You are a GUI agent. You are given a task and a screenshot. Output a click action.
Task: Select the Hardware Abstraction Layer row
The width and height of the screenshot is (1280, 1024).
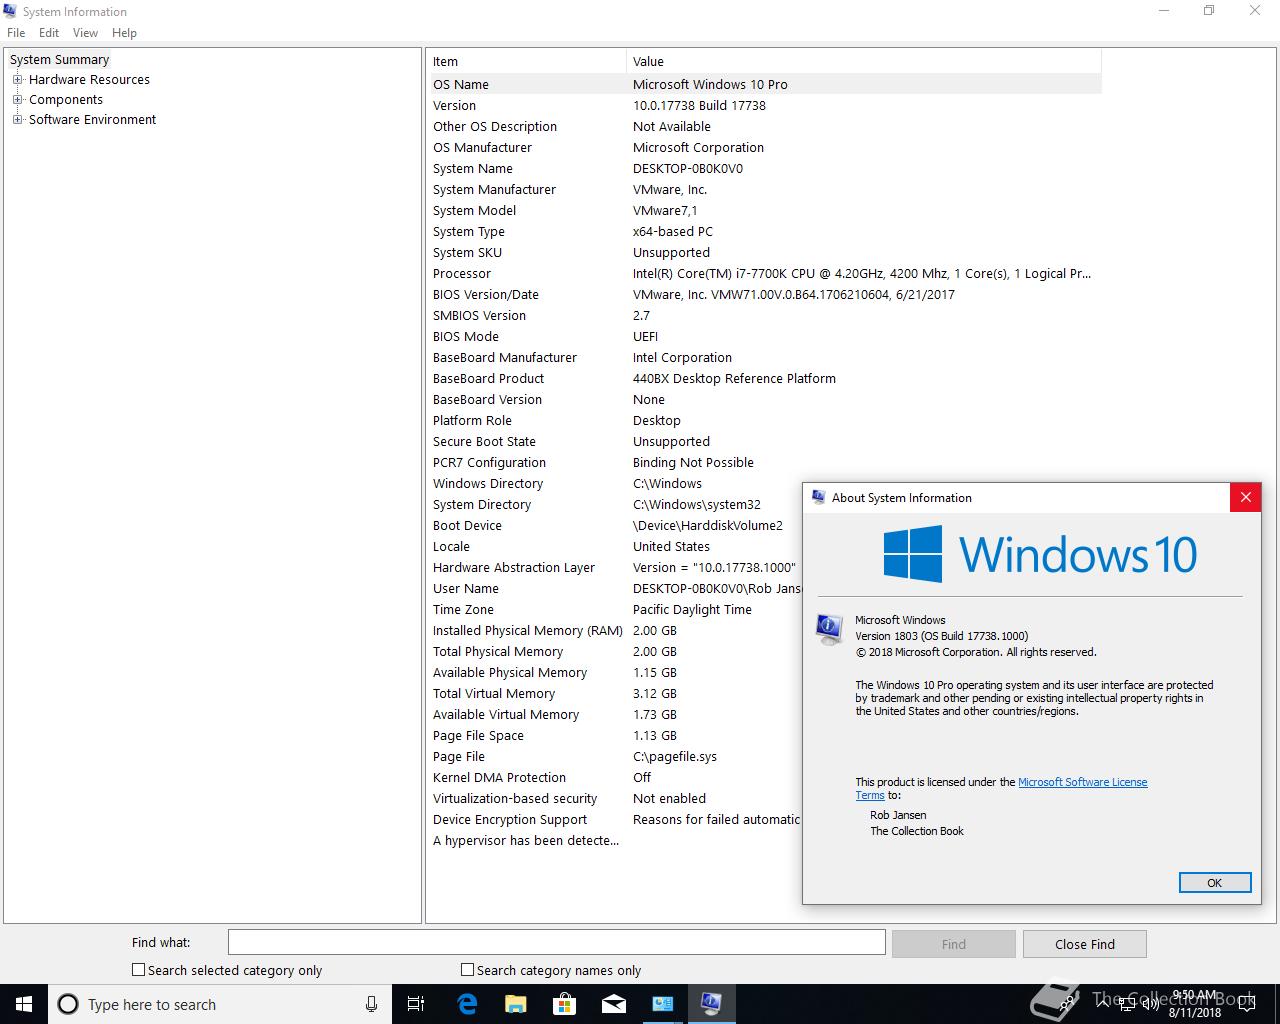(x=616, y=567)
